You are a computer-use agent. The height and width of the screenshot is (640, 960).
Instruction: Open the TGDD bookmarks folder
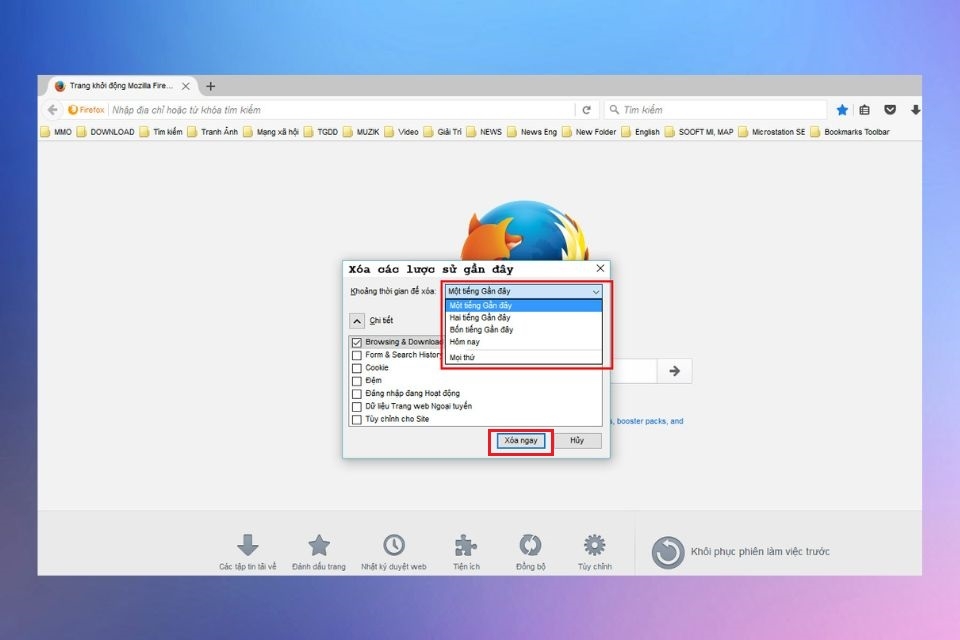pyautogui.click(x=321, y=132)
